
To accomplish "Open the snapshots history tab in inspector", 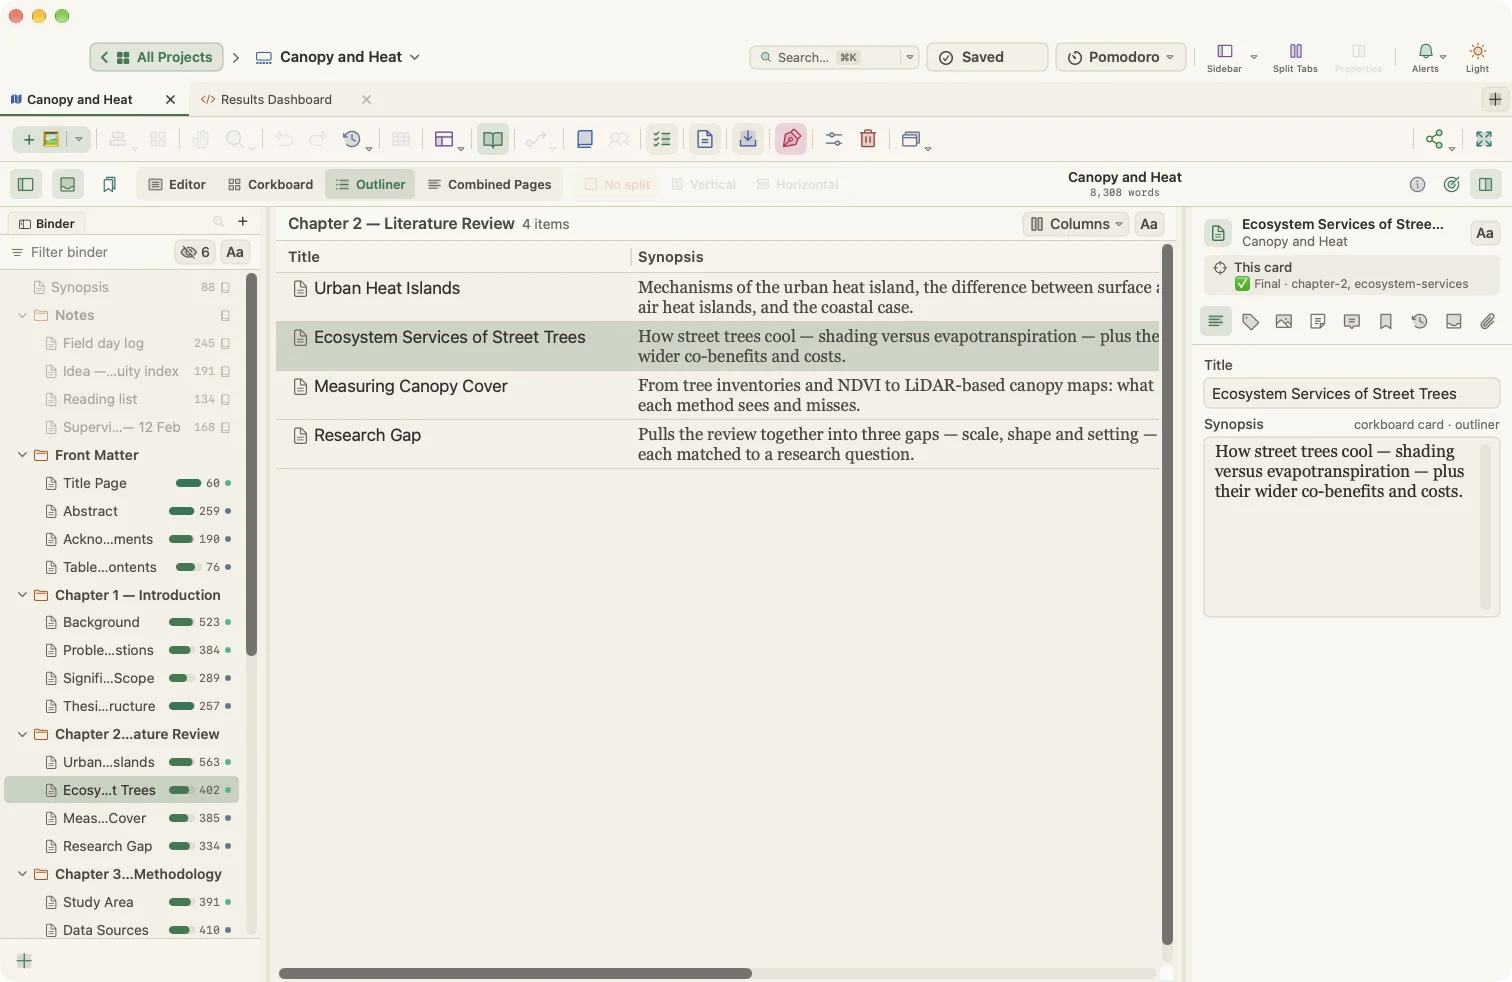I will pyautogui.click(x=1420, y=321).
